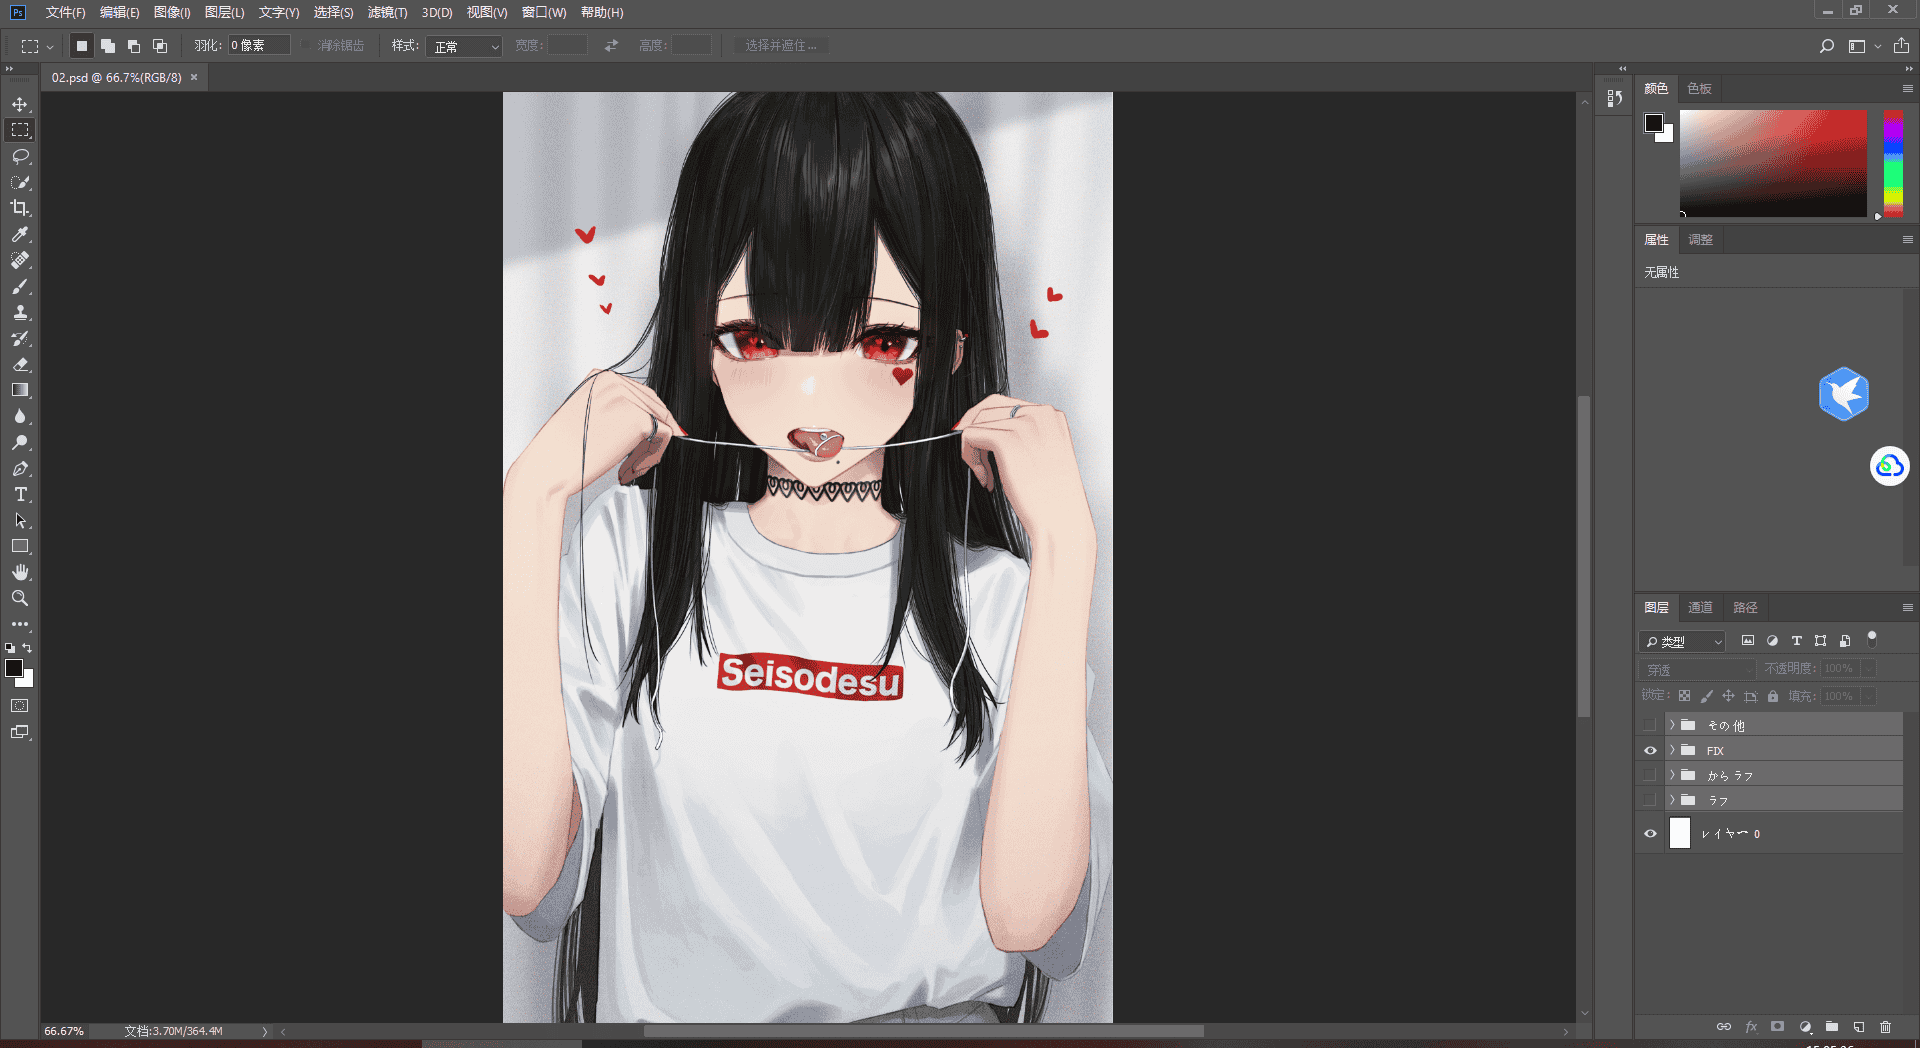The height and width of the screenshot is (1048, 1920).
Task: Expand the その他 layer group
Action: pyautogui.click(x=1672, y=725)
